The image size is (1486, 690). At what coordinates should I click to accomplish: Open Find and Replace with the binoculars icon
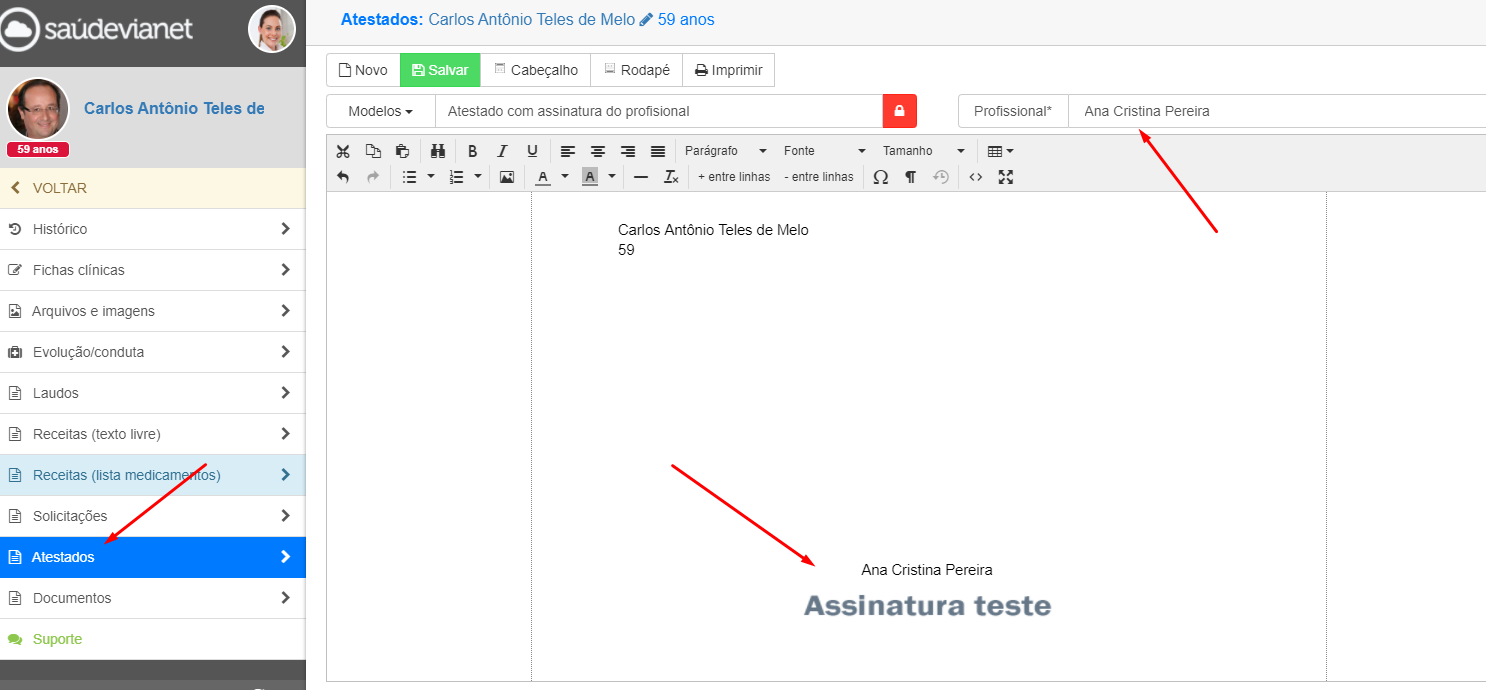(x=437, y=150)
